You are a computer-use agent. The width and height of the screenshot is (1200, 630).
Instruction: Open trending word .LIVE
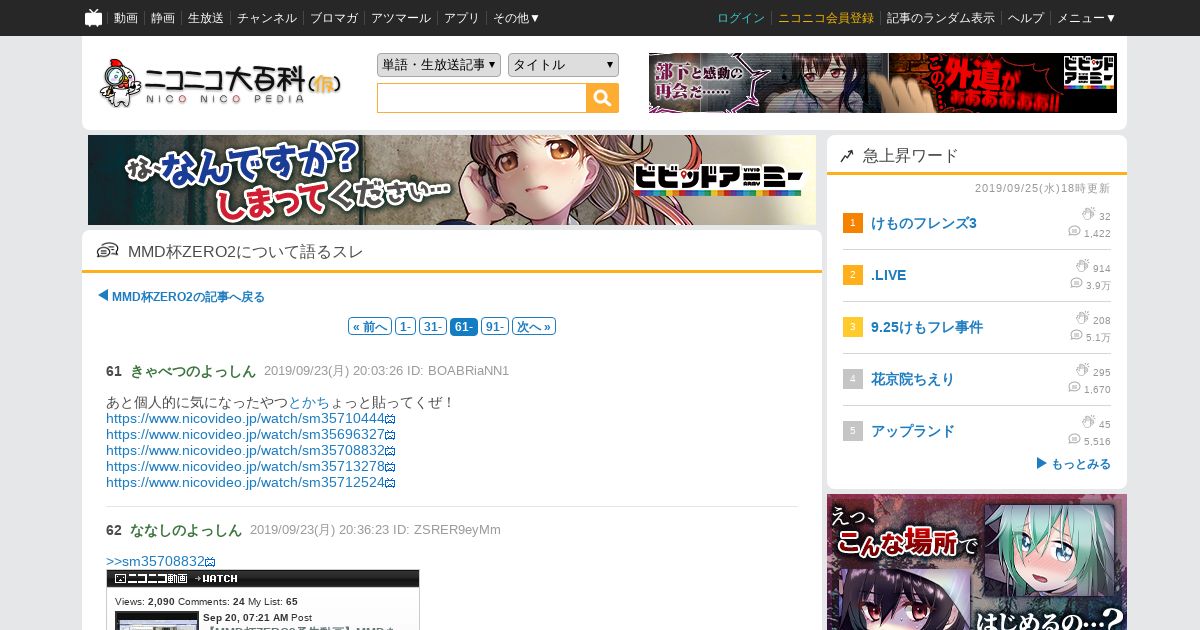click(x=889, y=275)
